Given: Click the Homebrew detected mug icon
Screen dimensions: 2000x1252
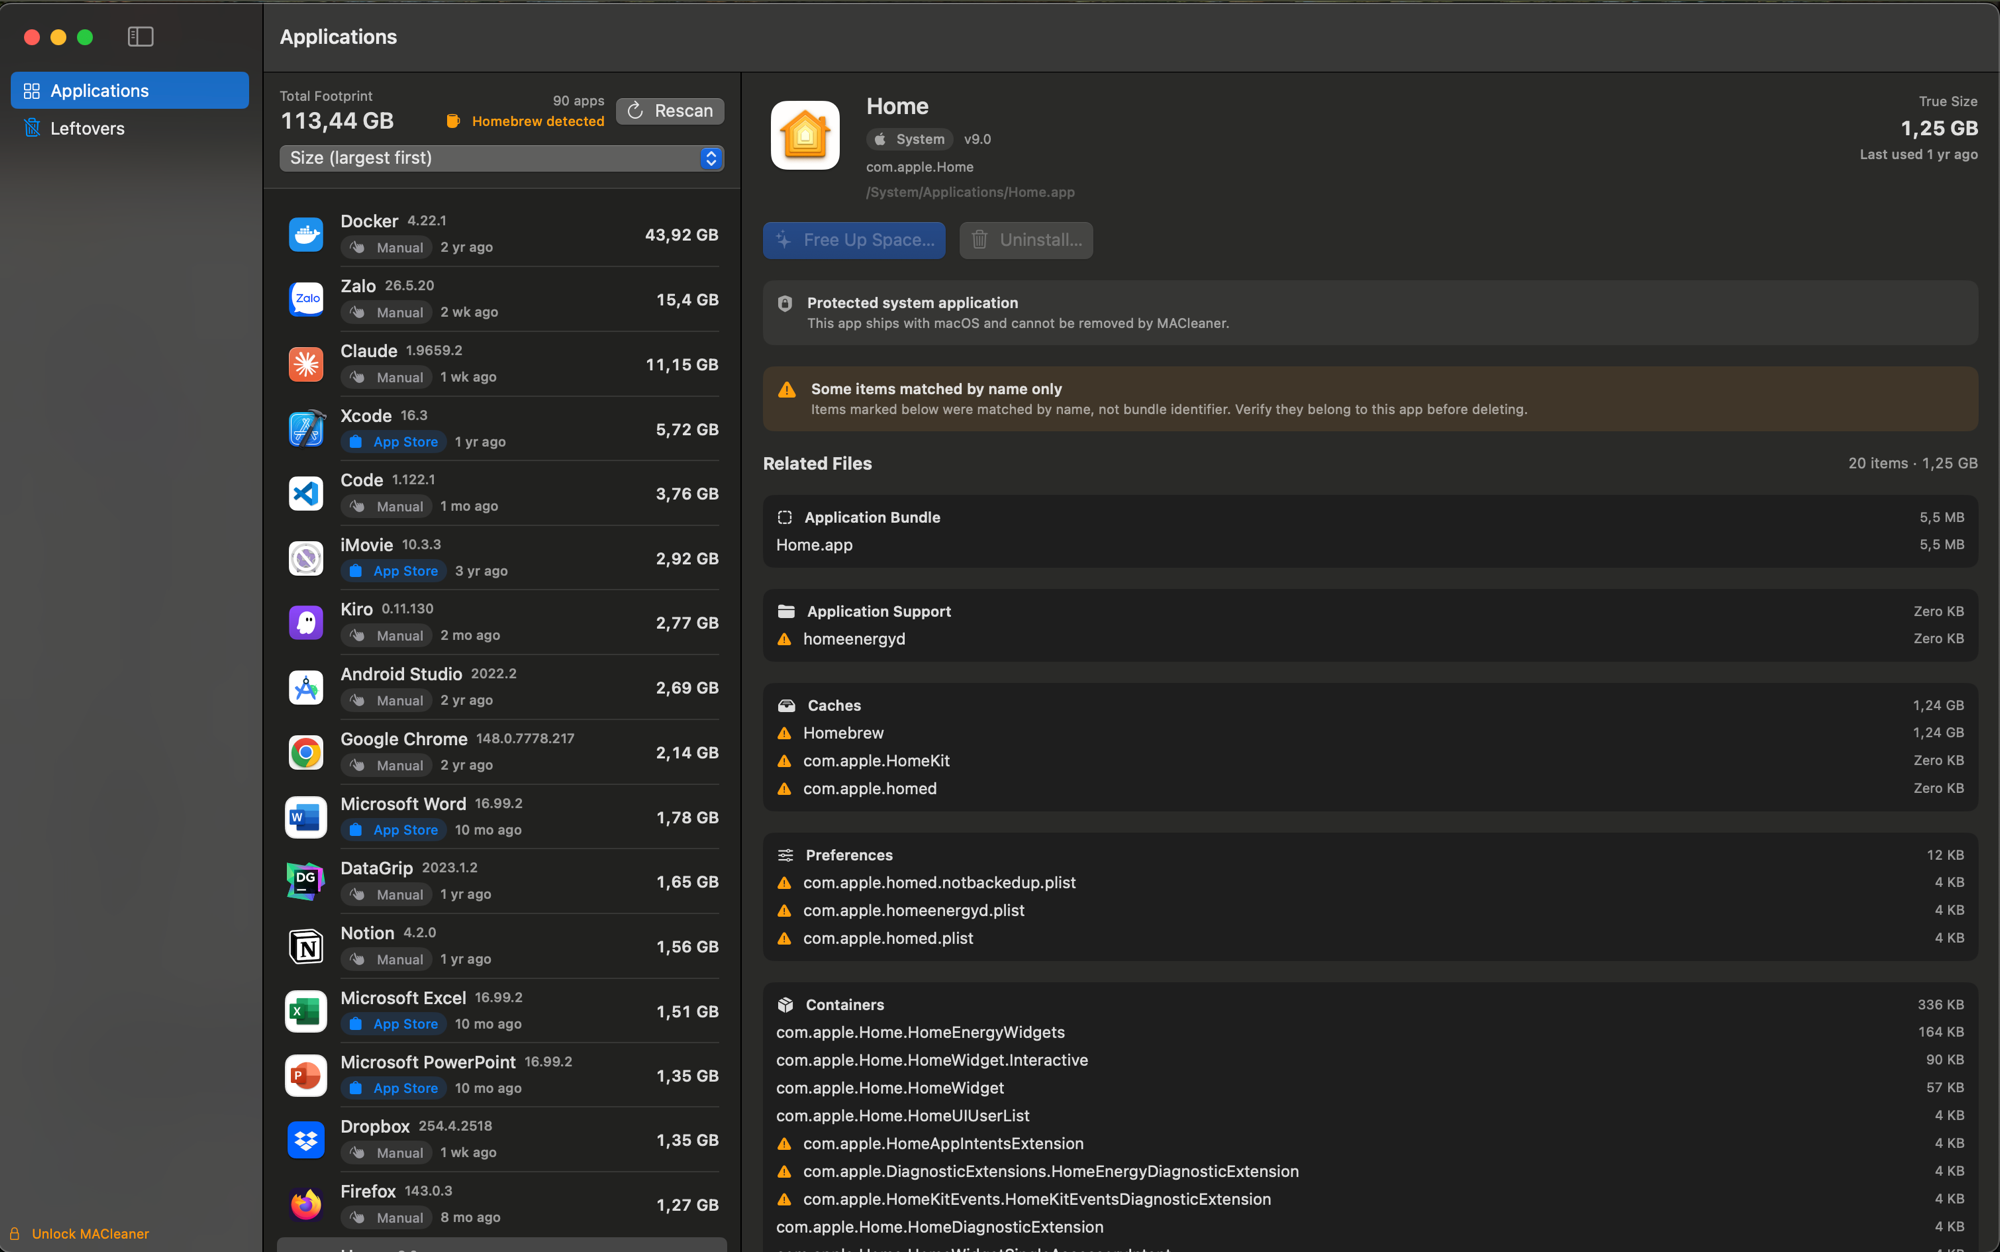Looking at the screenshot, I should [x=453, y=121].
